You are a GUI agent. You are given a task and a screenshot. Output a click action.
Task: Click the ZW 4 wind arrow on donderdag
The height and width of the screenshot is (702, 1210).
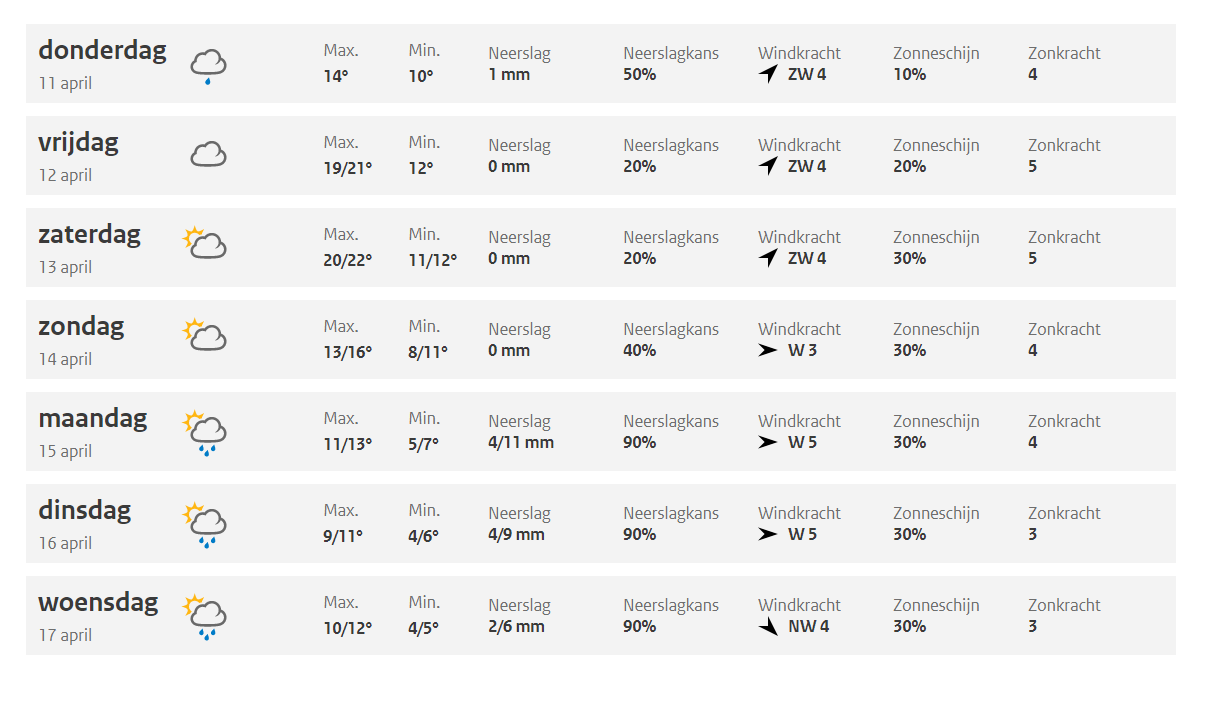pos(768,74)
